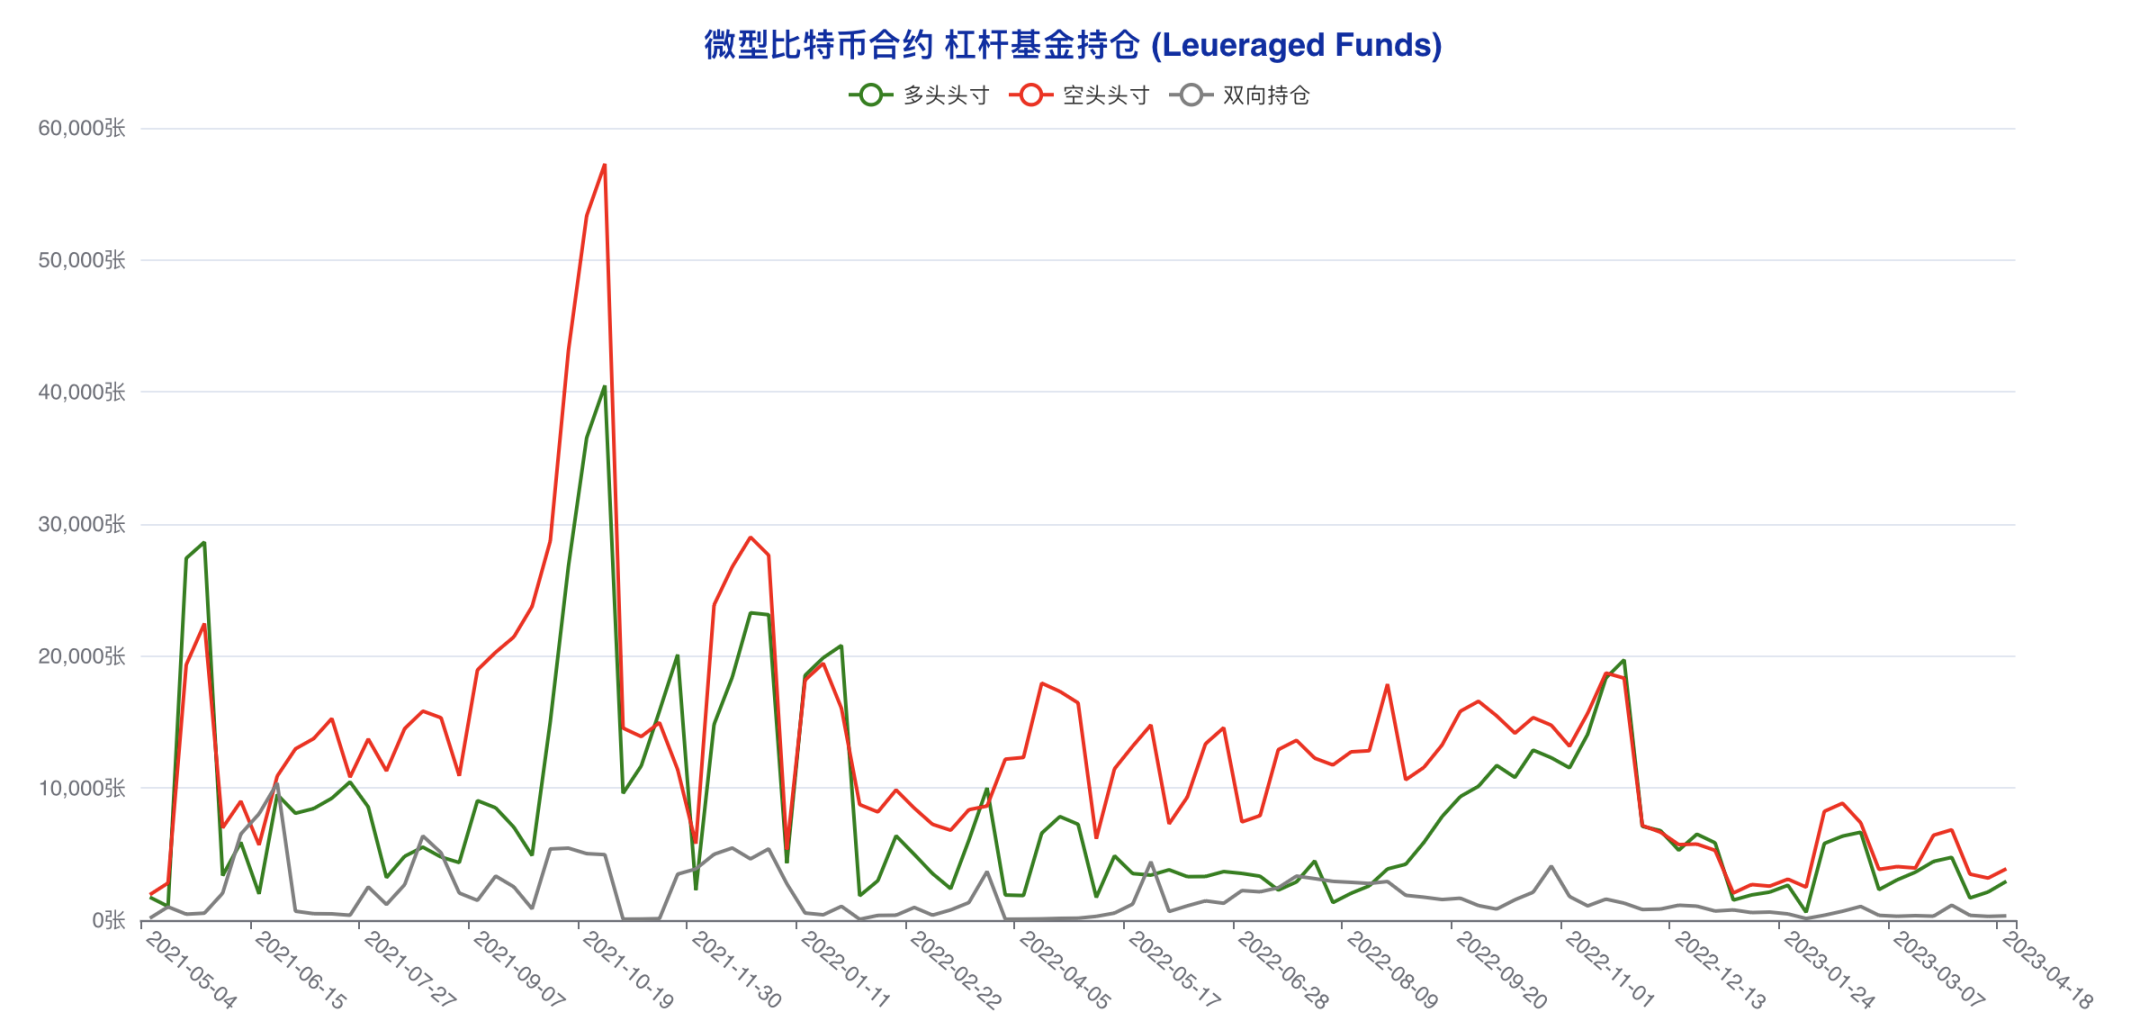Click the 10,000张 y-axis label
The height and width of the screenshot is (1030, 2140).
[82, 788]
